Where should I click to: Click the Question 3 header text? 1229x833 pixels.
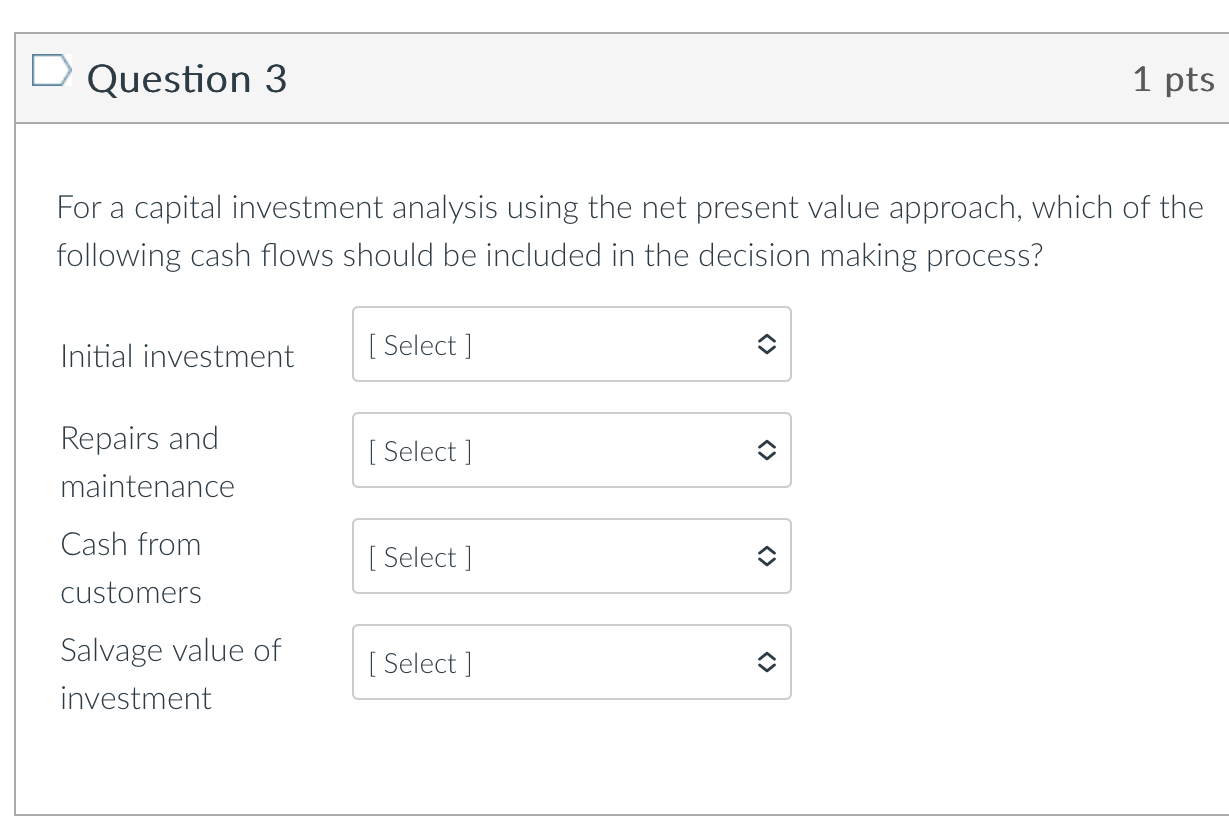pos(187,78)
